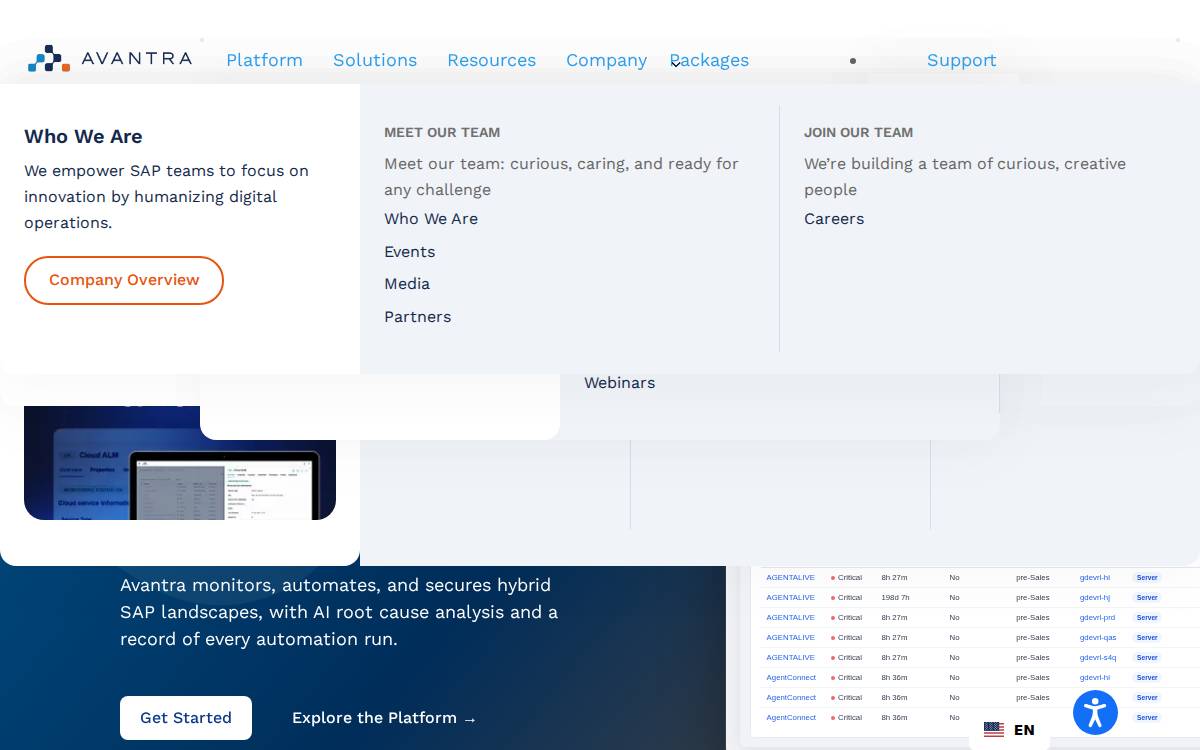Click the Get Started button
The width and height of the screenshot is (1200, 750).
tap(186, 718)
